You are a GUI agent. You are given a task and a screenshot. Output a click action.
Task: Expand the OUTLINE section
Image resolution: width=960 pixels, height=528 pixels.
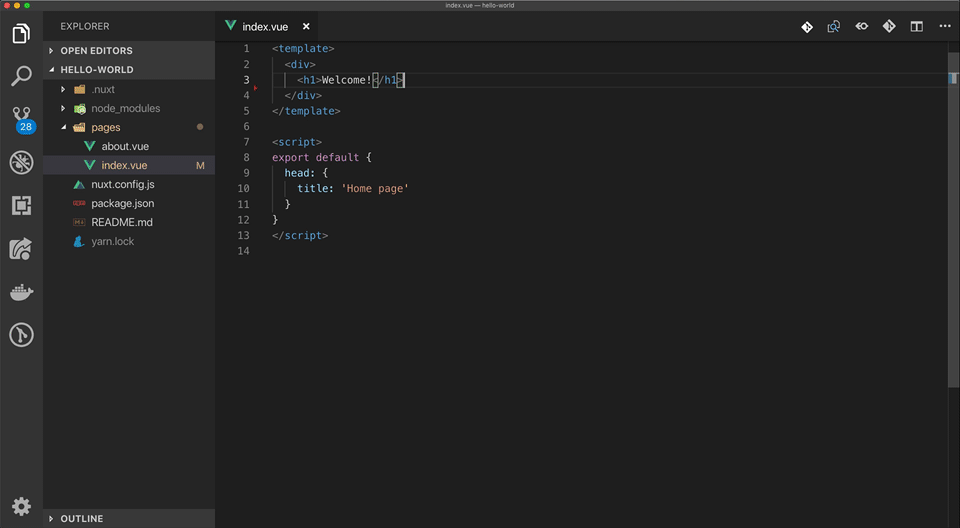point(81,519)
